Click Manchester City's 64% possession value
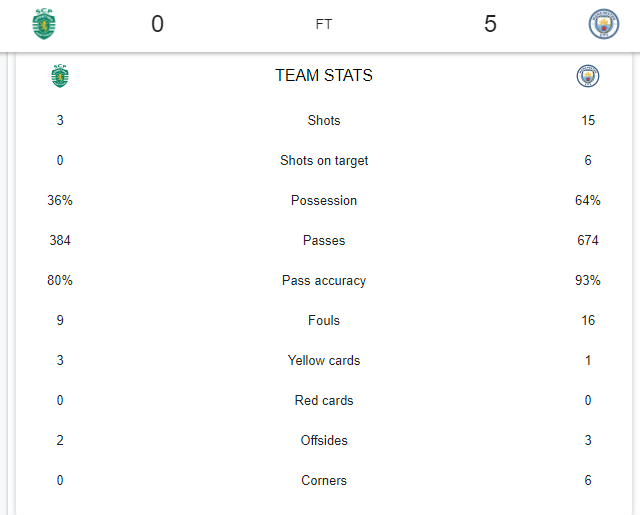 coord(588,200)
